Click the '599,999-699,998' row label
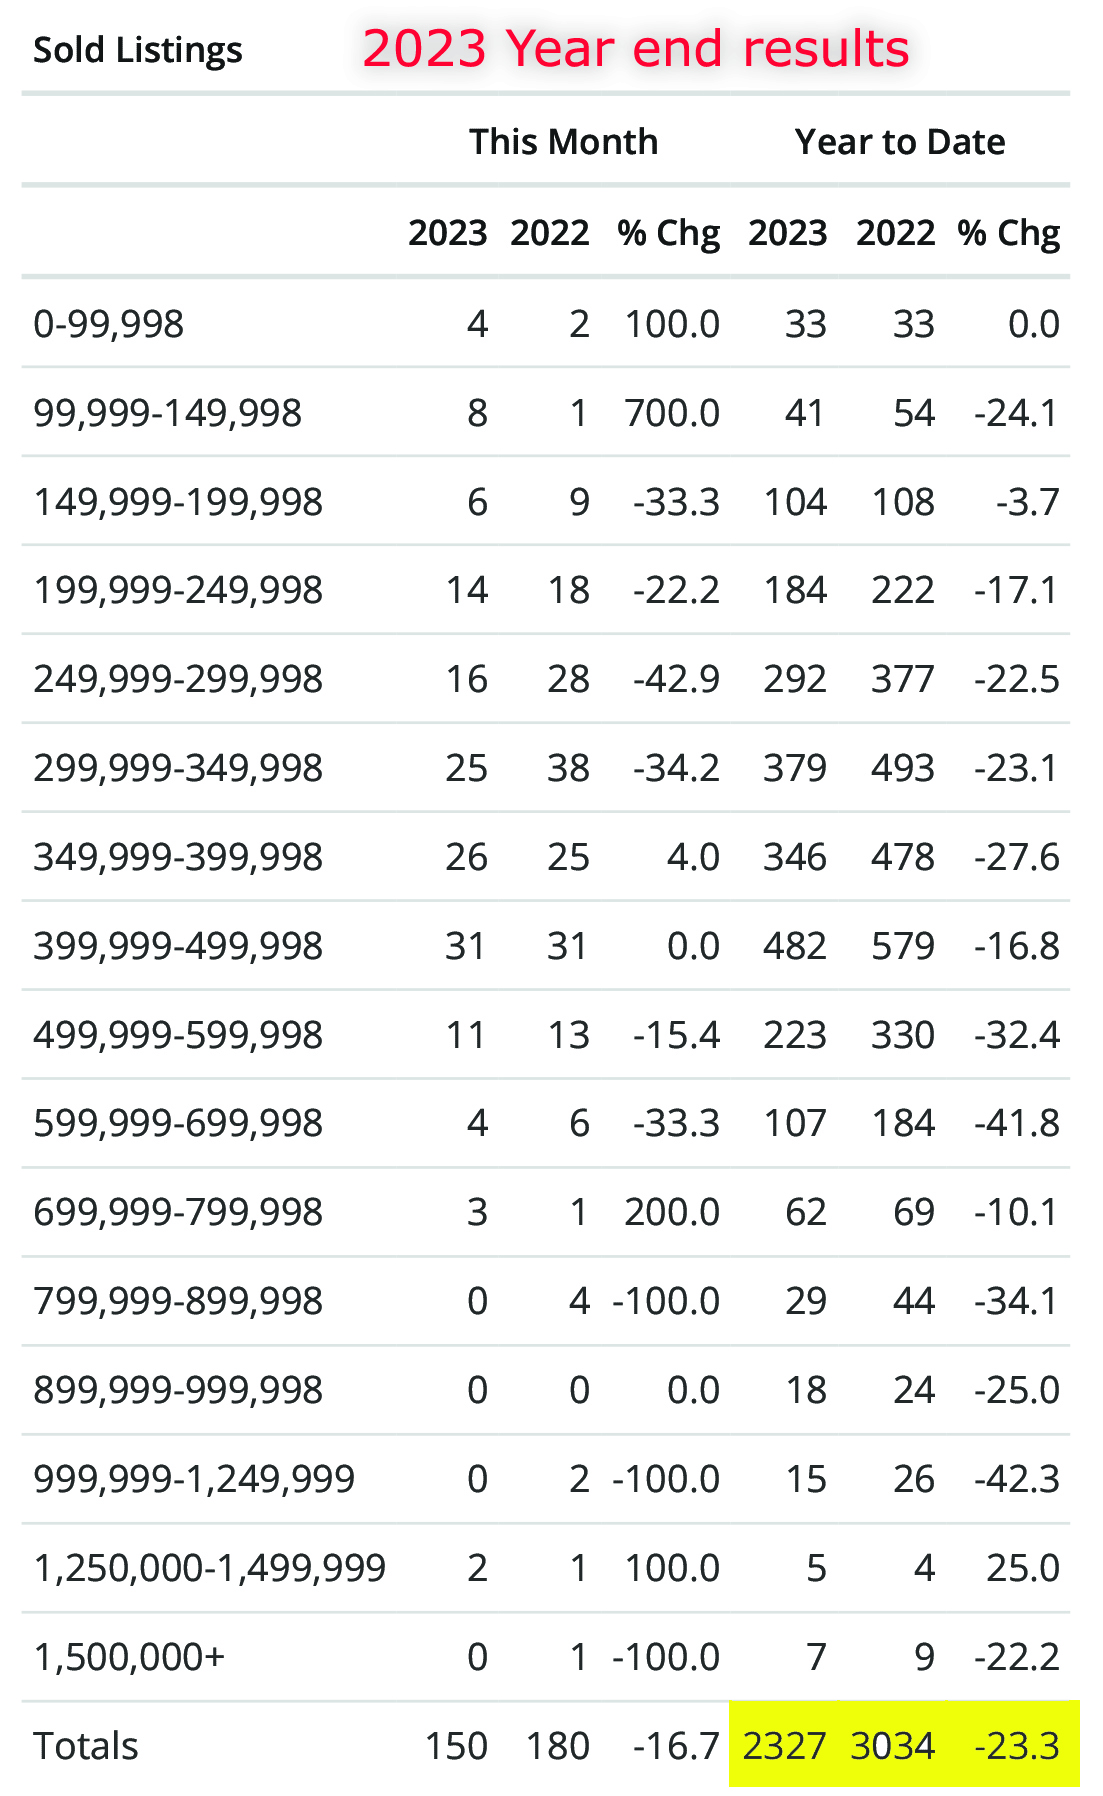 pyautogui.click(x=178, y=1123)
